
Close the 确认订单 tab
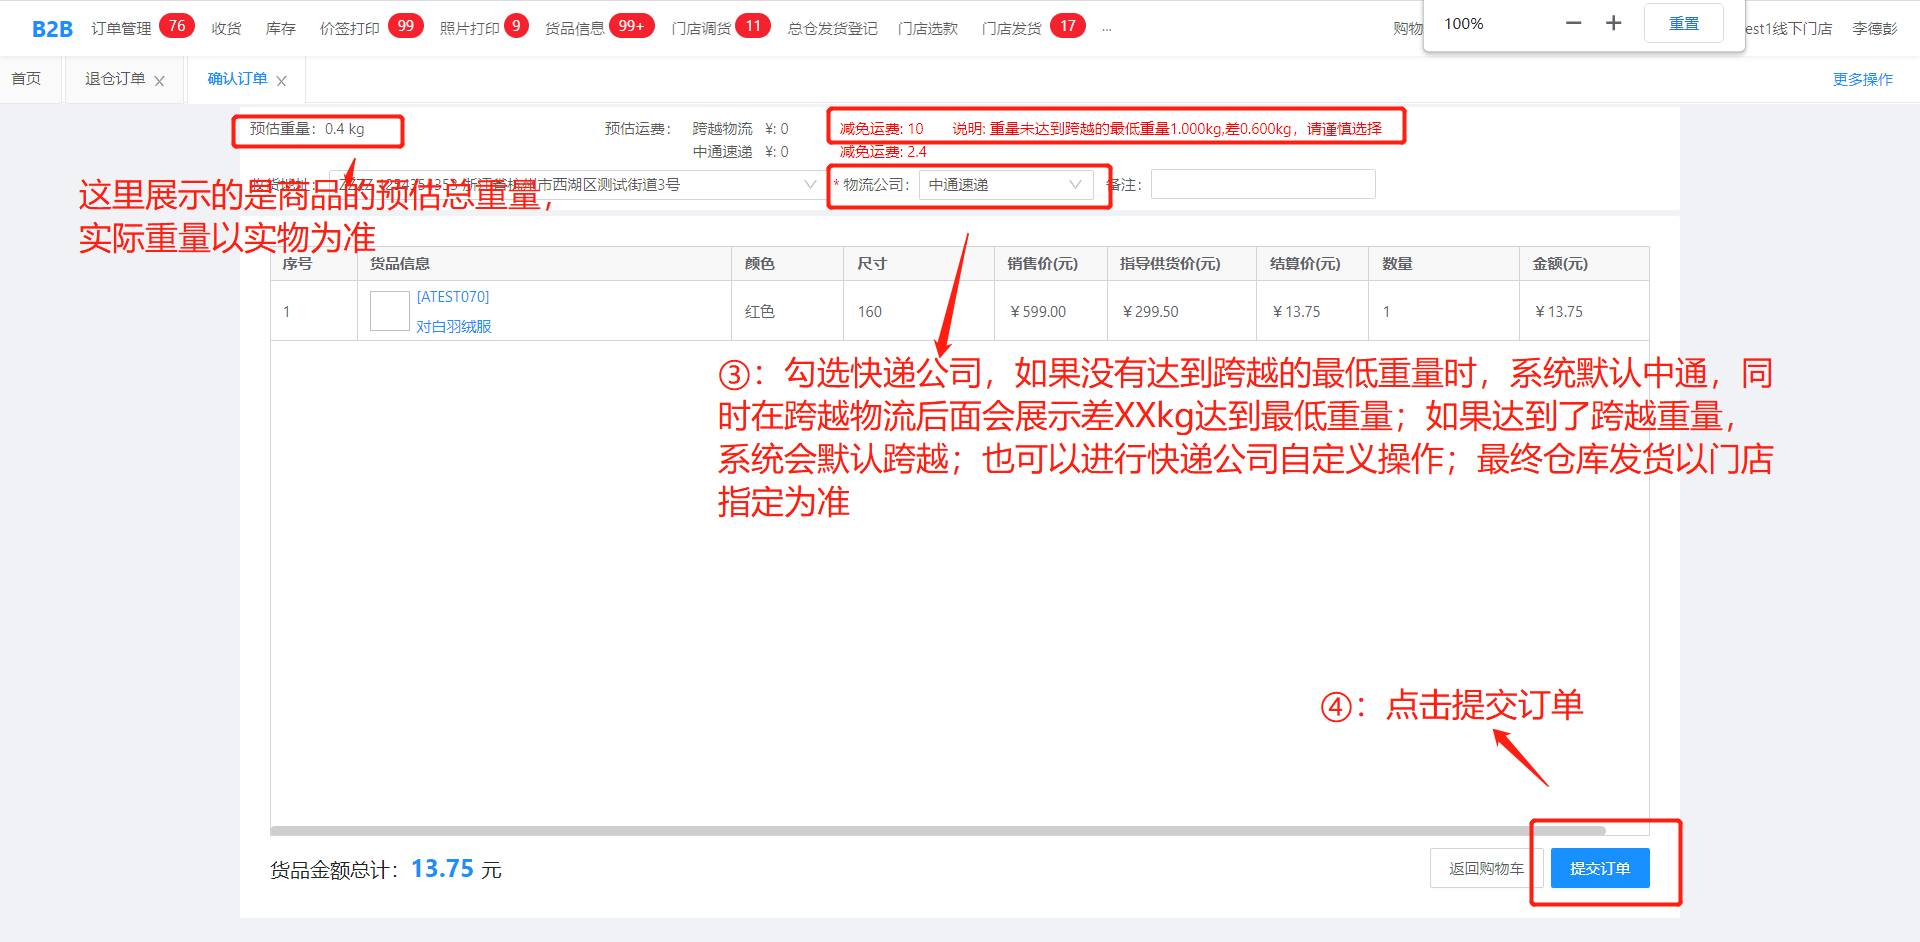point(281,81)
